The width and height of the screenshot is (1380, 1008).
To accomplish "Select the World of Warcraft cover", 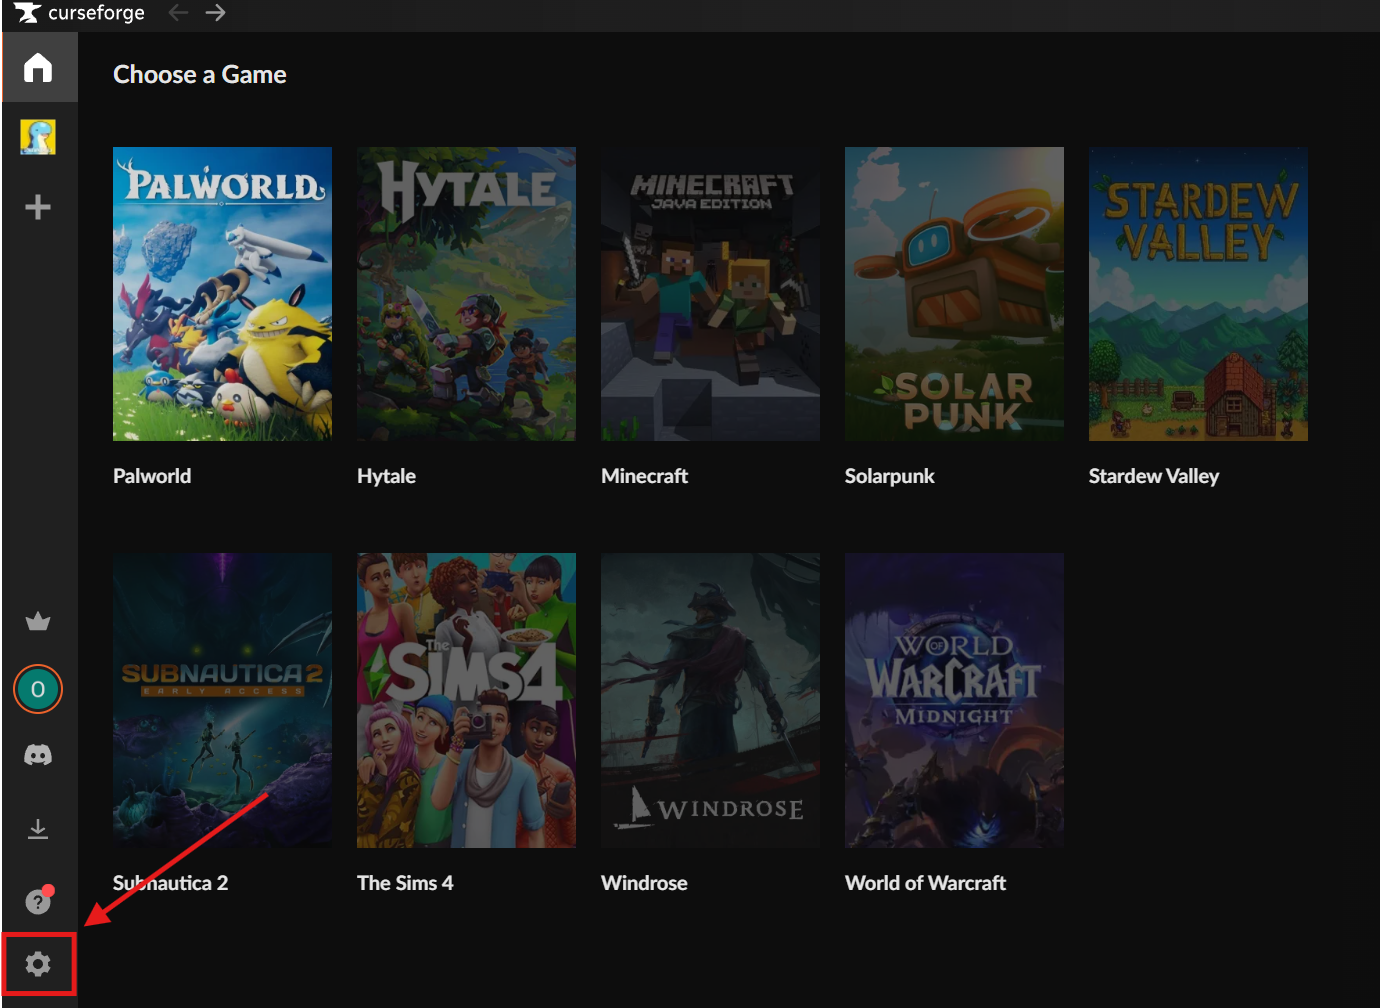I will [x=954, y=700].
